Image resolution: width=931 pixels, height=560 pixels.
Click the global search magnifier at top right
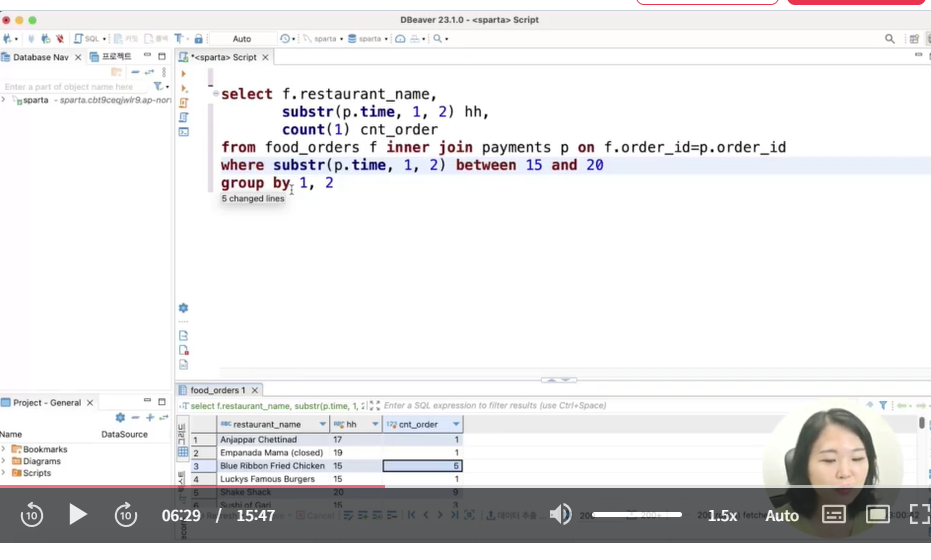tap(889, 39)
